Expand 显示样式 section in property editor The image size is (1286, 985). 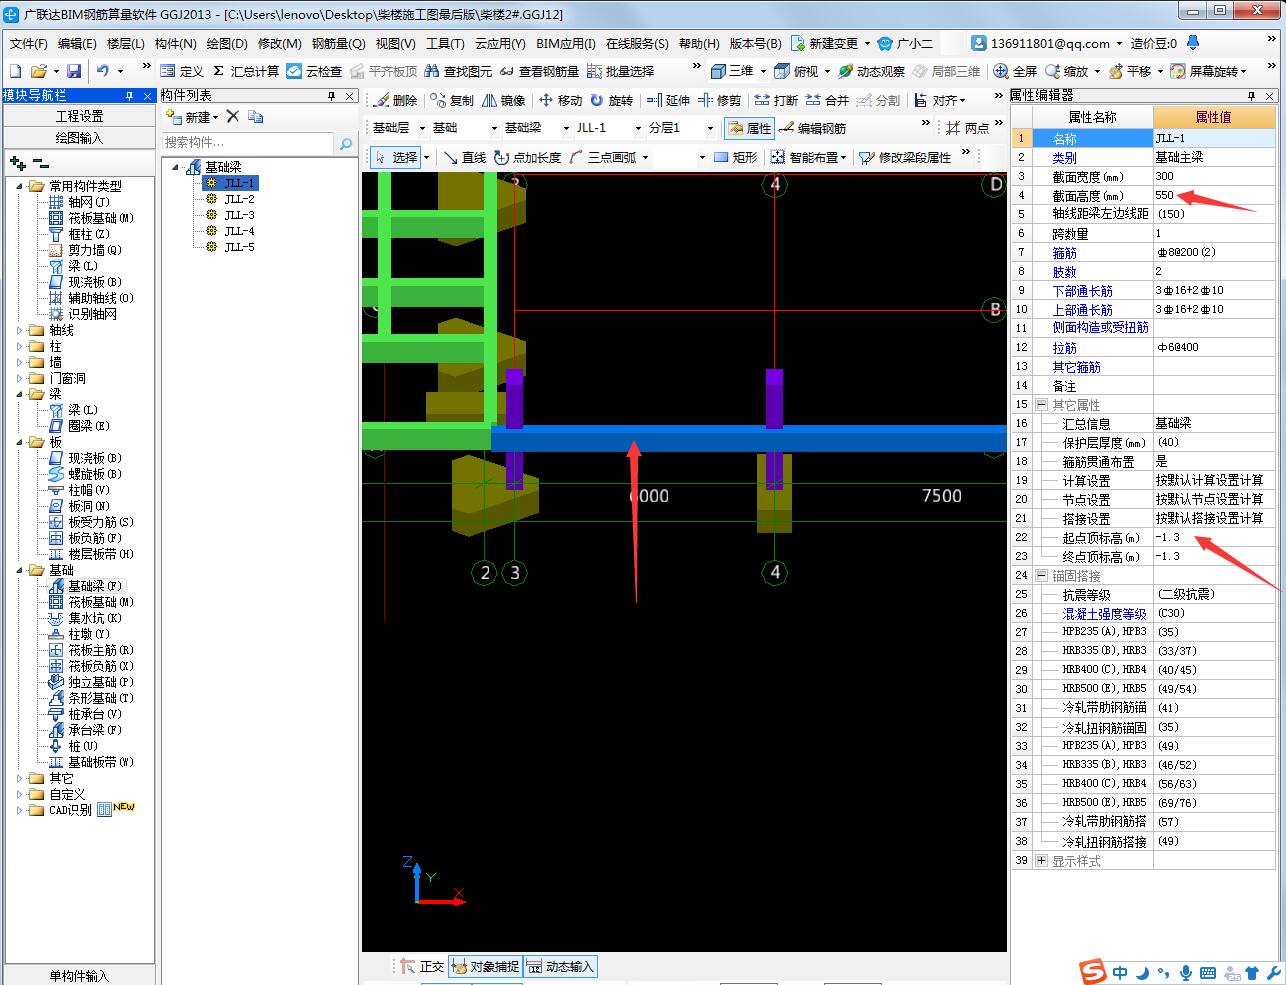click(x=1041, y=861)
